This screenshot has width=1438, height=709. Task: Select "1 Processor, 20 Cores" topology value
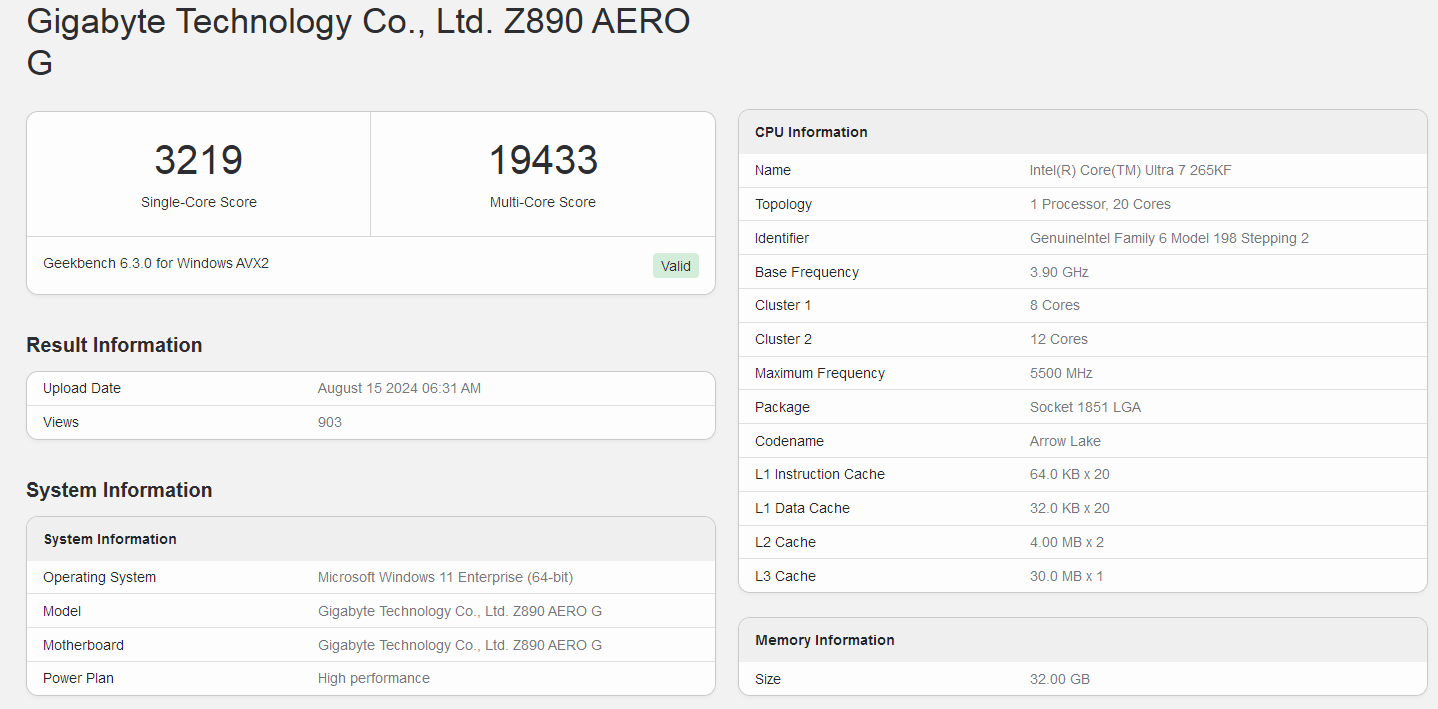point(1100,204)
